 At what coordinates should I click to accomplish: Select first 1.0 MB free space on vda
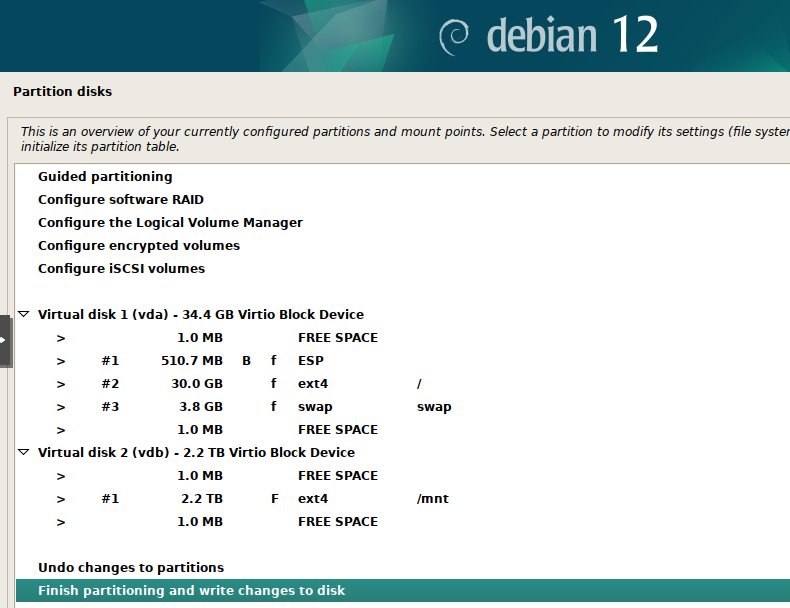tap(403, 337)
